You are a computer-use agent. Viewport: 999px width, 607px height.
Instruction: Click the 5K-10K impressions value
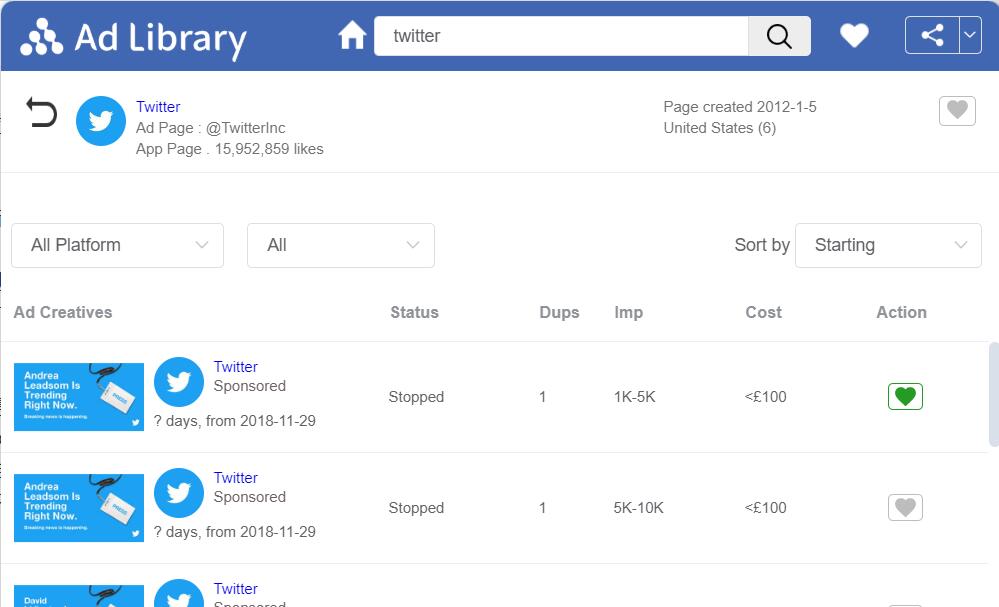(638, 508)
